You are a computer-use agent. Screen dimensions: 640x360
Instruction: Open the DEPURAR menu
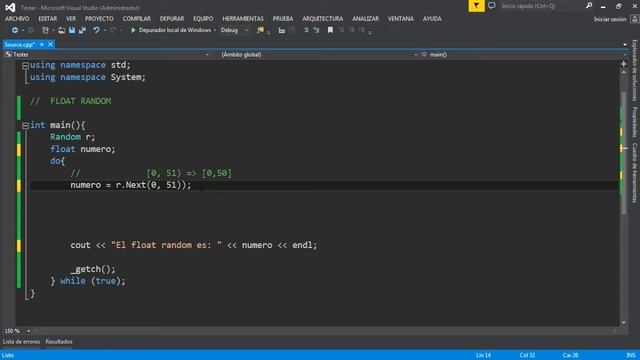pyautogui.click(x=172, y=19)
